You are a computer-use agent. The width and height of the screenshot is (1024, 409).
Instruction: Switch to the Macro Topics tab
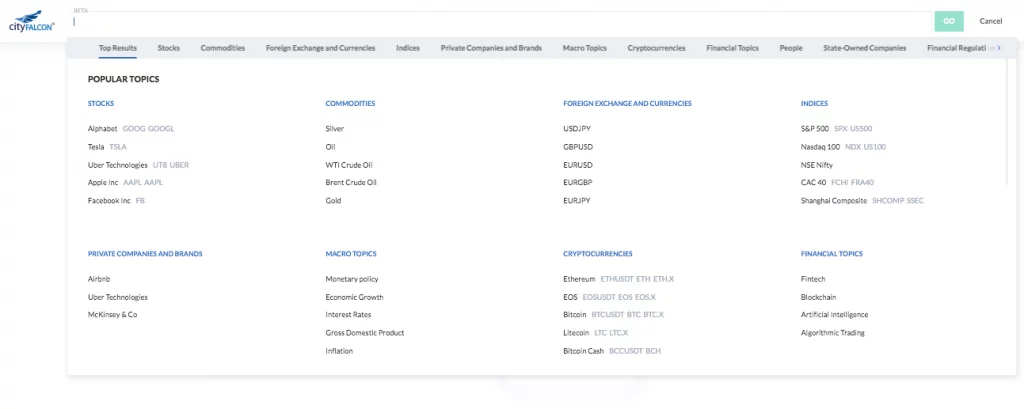click(584, 48)
